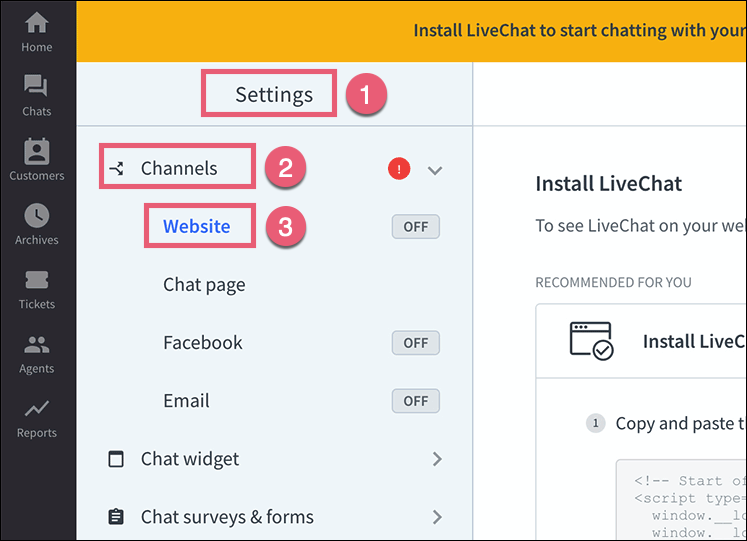
Task: Open the Archives clock icon
Action: coord(37,216)
